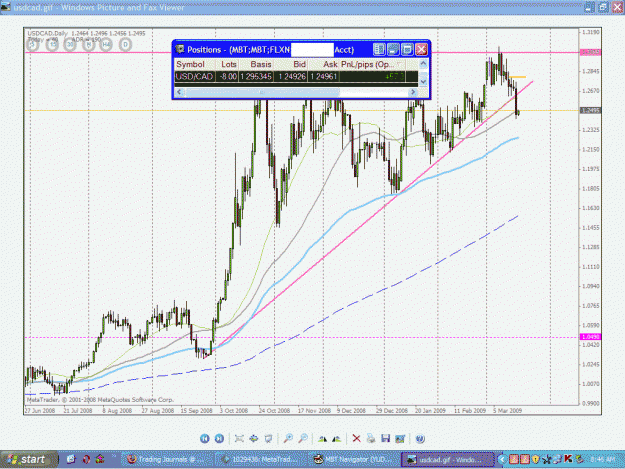Click Positions horizontal scroll-right arrow
The height and width of the screenshot is (469, 625).
(x=413, y=92)
